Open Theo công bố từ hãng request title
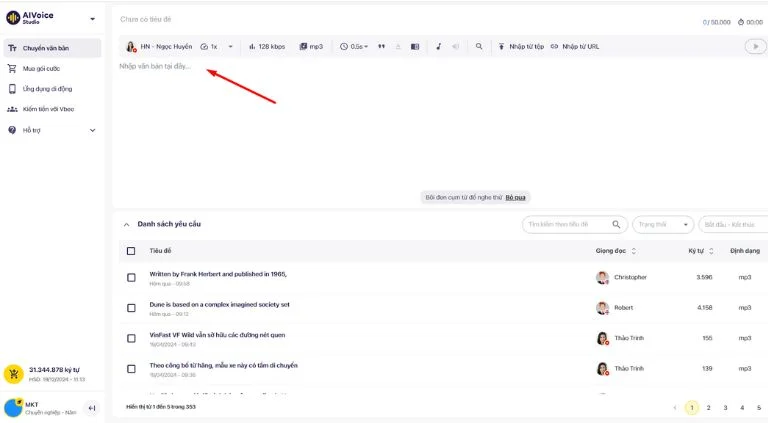 pos(223,365)
